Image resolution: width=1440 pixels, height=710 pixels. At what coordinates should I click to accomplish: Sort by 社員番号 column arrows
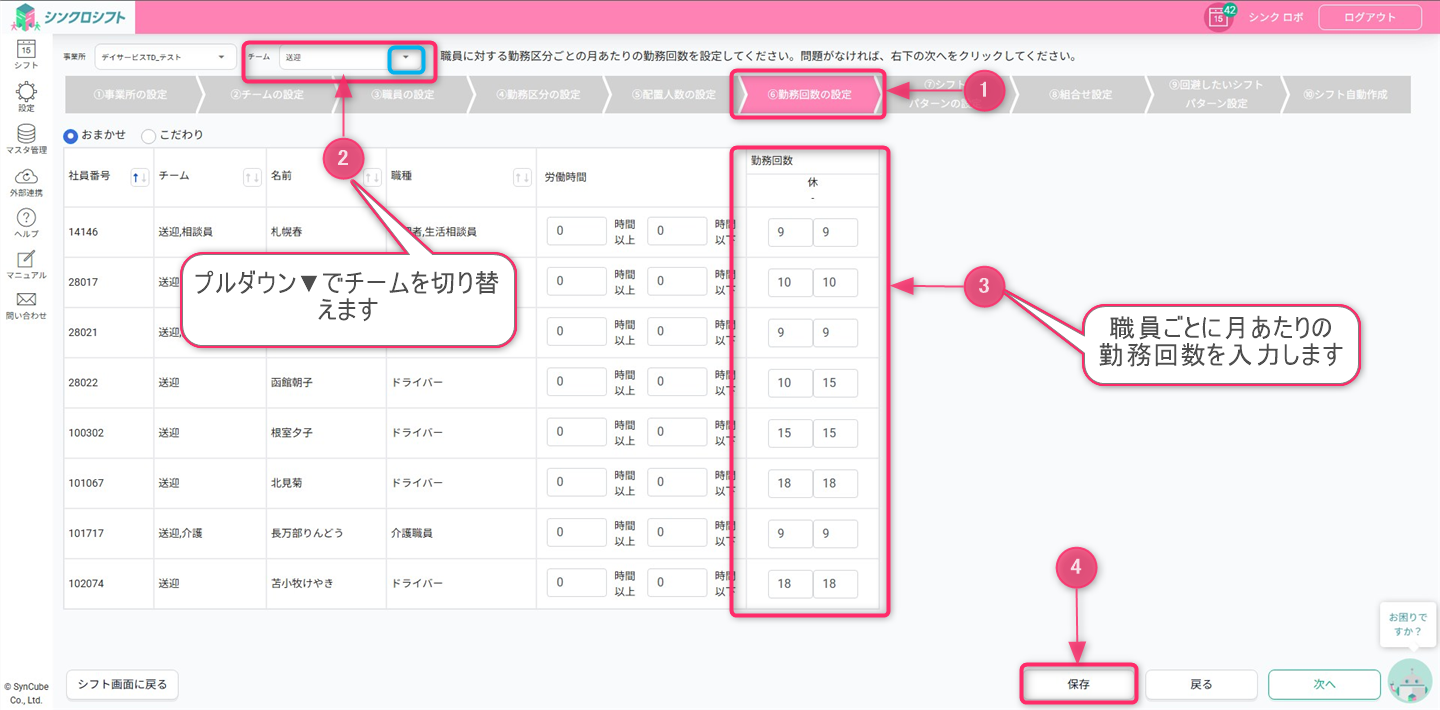click(x=140, y=177)
